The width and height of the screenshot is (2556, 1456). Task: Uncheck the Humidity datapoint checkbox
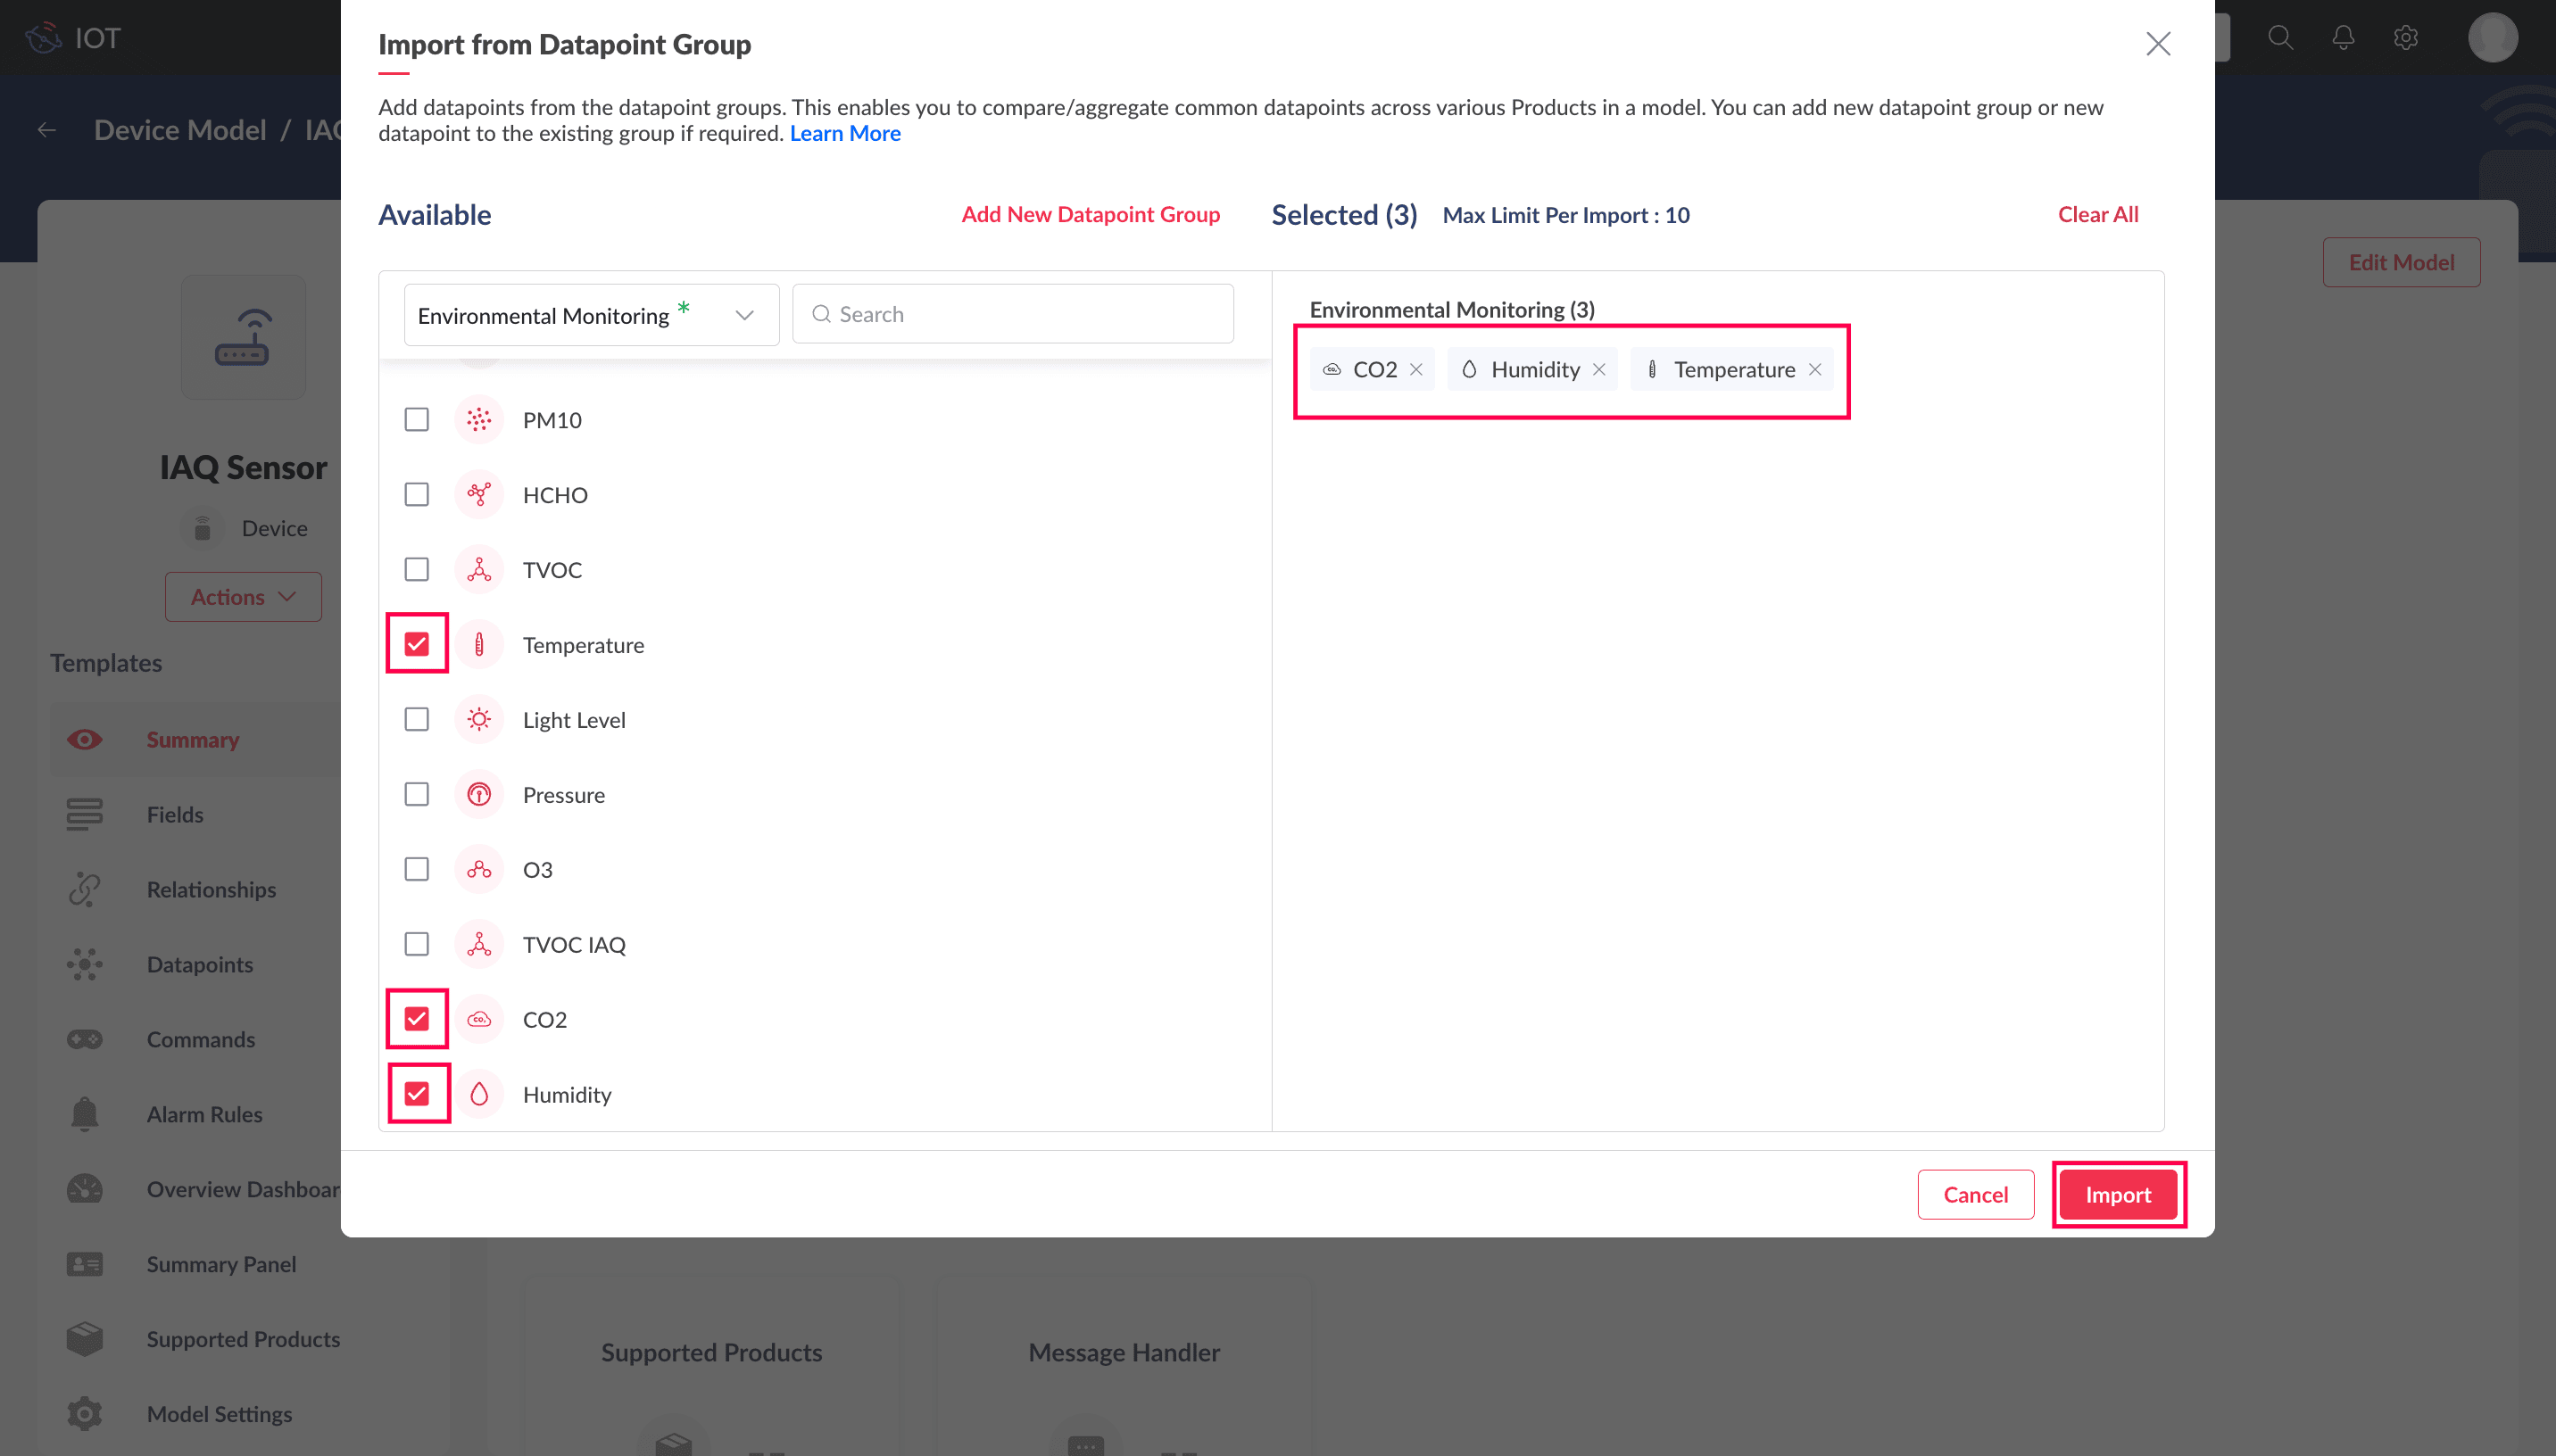417,1094
